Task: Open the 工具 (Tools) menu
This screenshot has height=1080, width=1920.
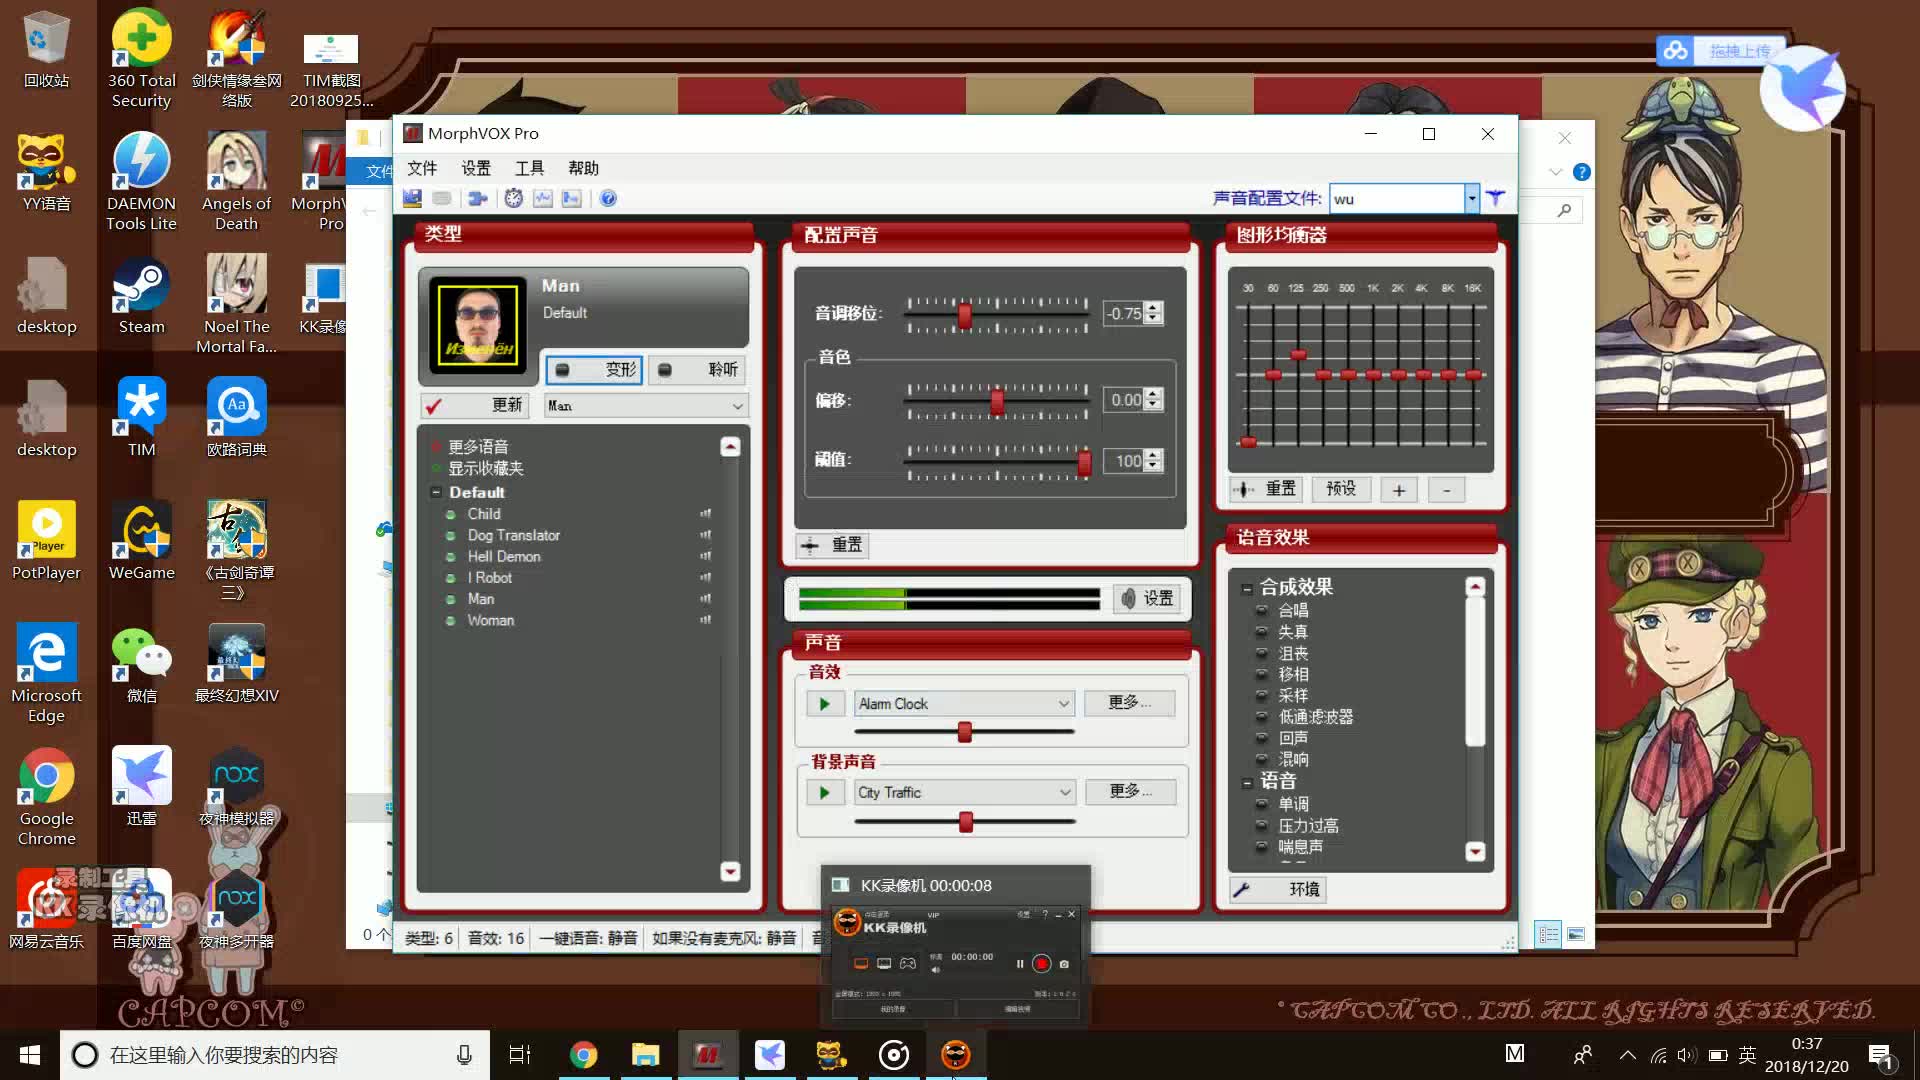Action: [529, 168]
